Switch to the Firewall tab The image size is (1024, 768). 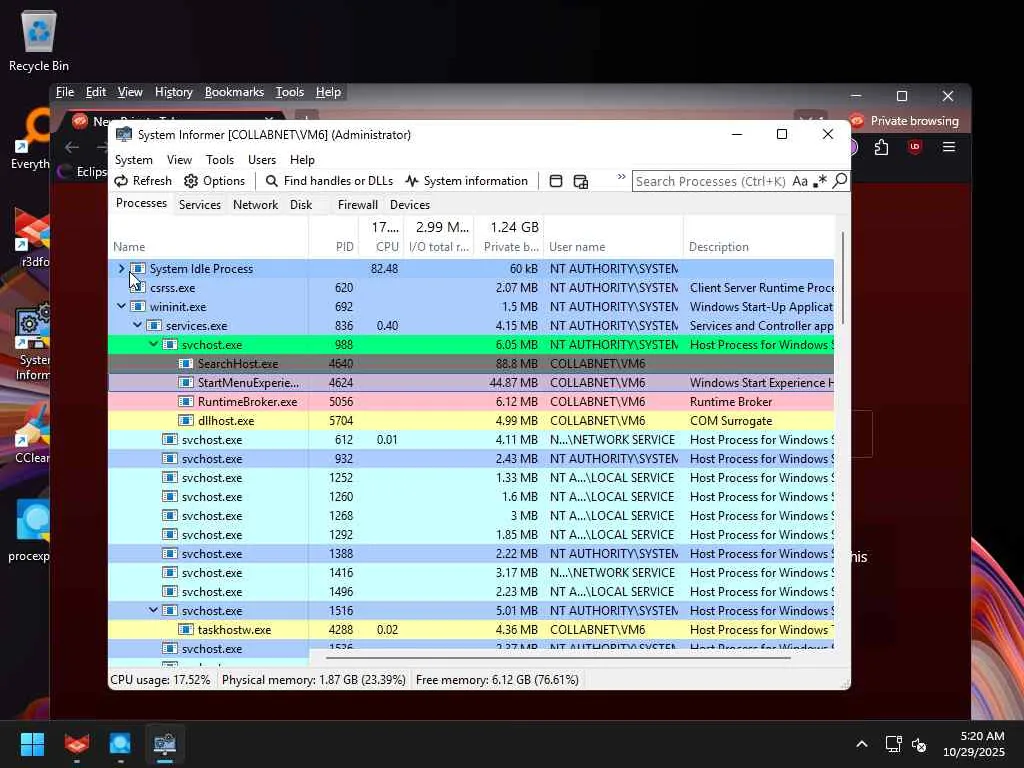click(358, 204)
